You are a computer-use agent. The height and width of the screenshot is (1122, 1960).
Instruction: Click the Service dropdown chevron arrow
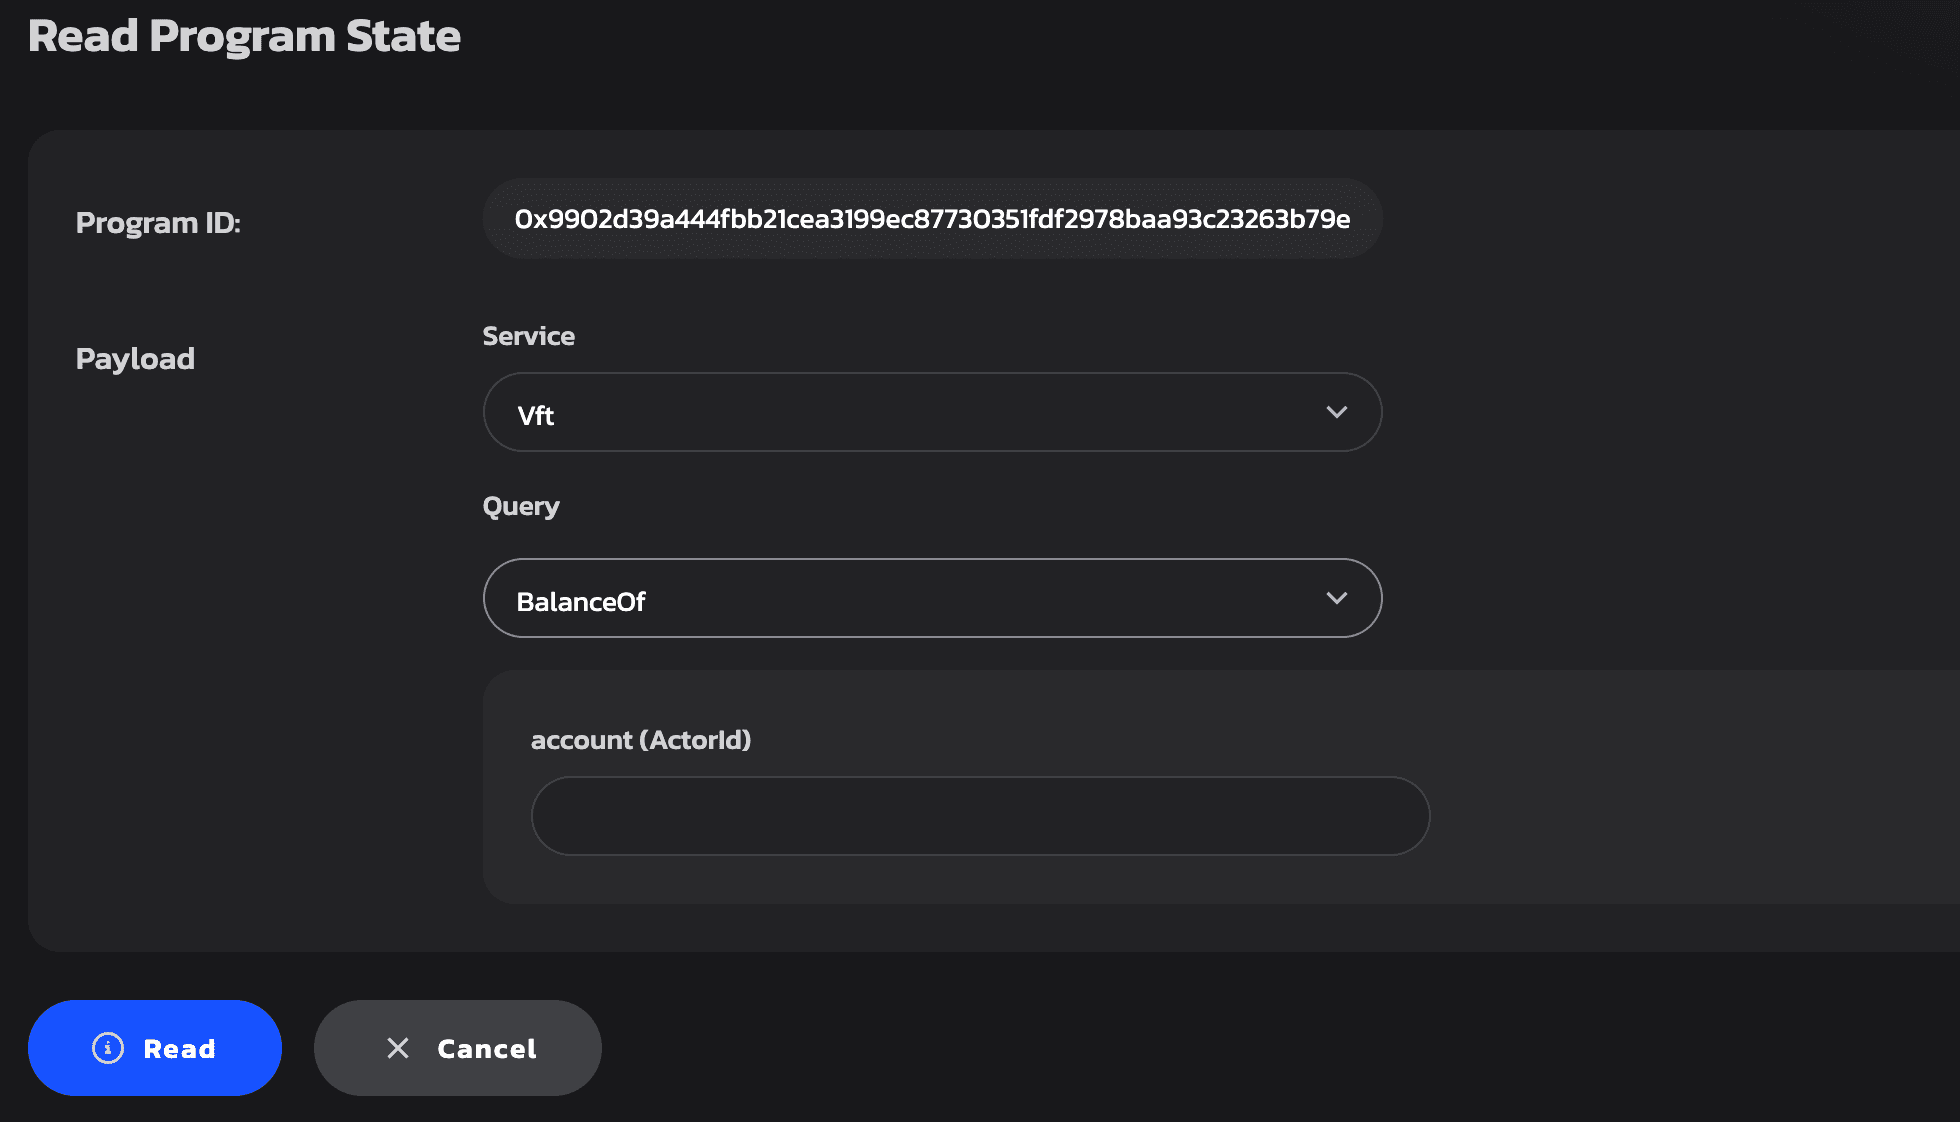(1336, 412)
